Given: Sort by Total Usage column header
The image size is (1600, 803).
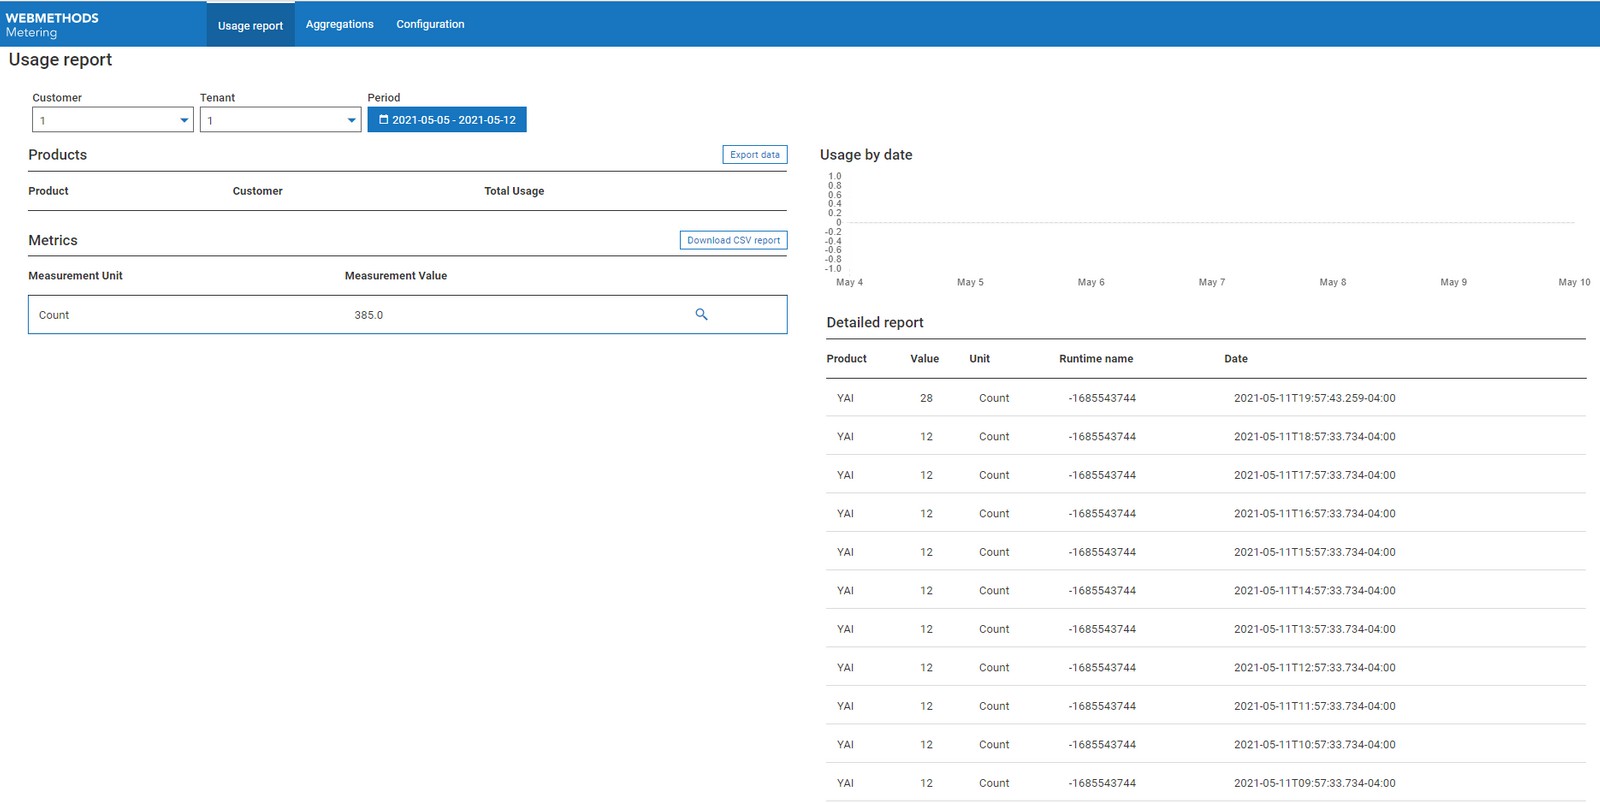Looking at the screenshot, I should click(x=514, y=191).
